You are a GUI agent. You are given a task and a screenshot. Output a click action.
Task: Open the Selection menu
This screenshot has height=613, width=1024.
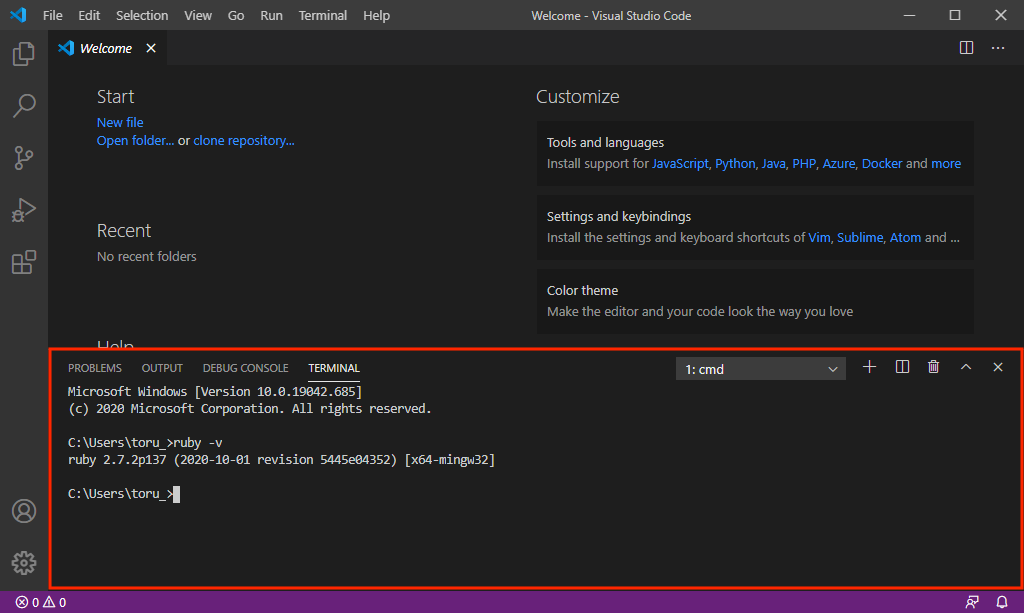coord(142,16)
